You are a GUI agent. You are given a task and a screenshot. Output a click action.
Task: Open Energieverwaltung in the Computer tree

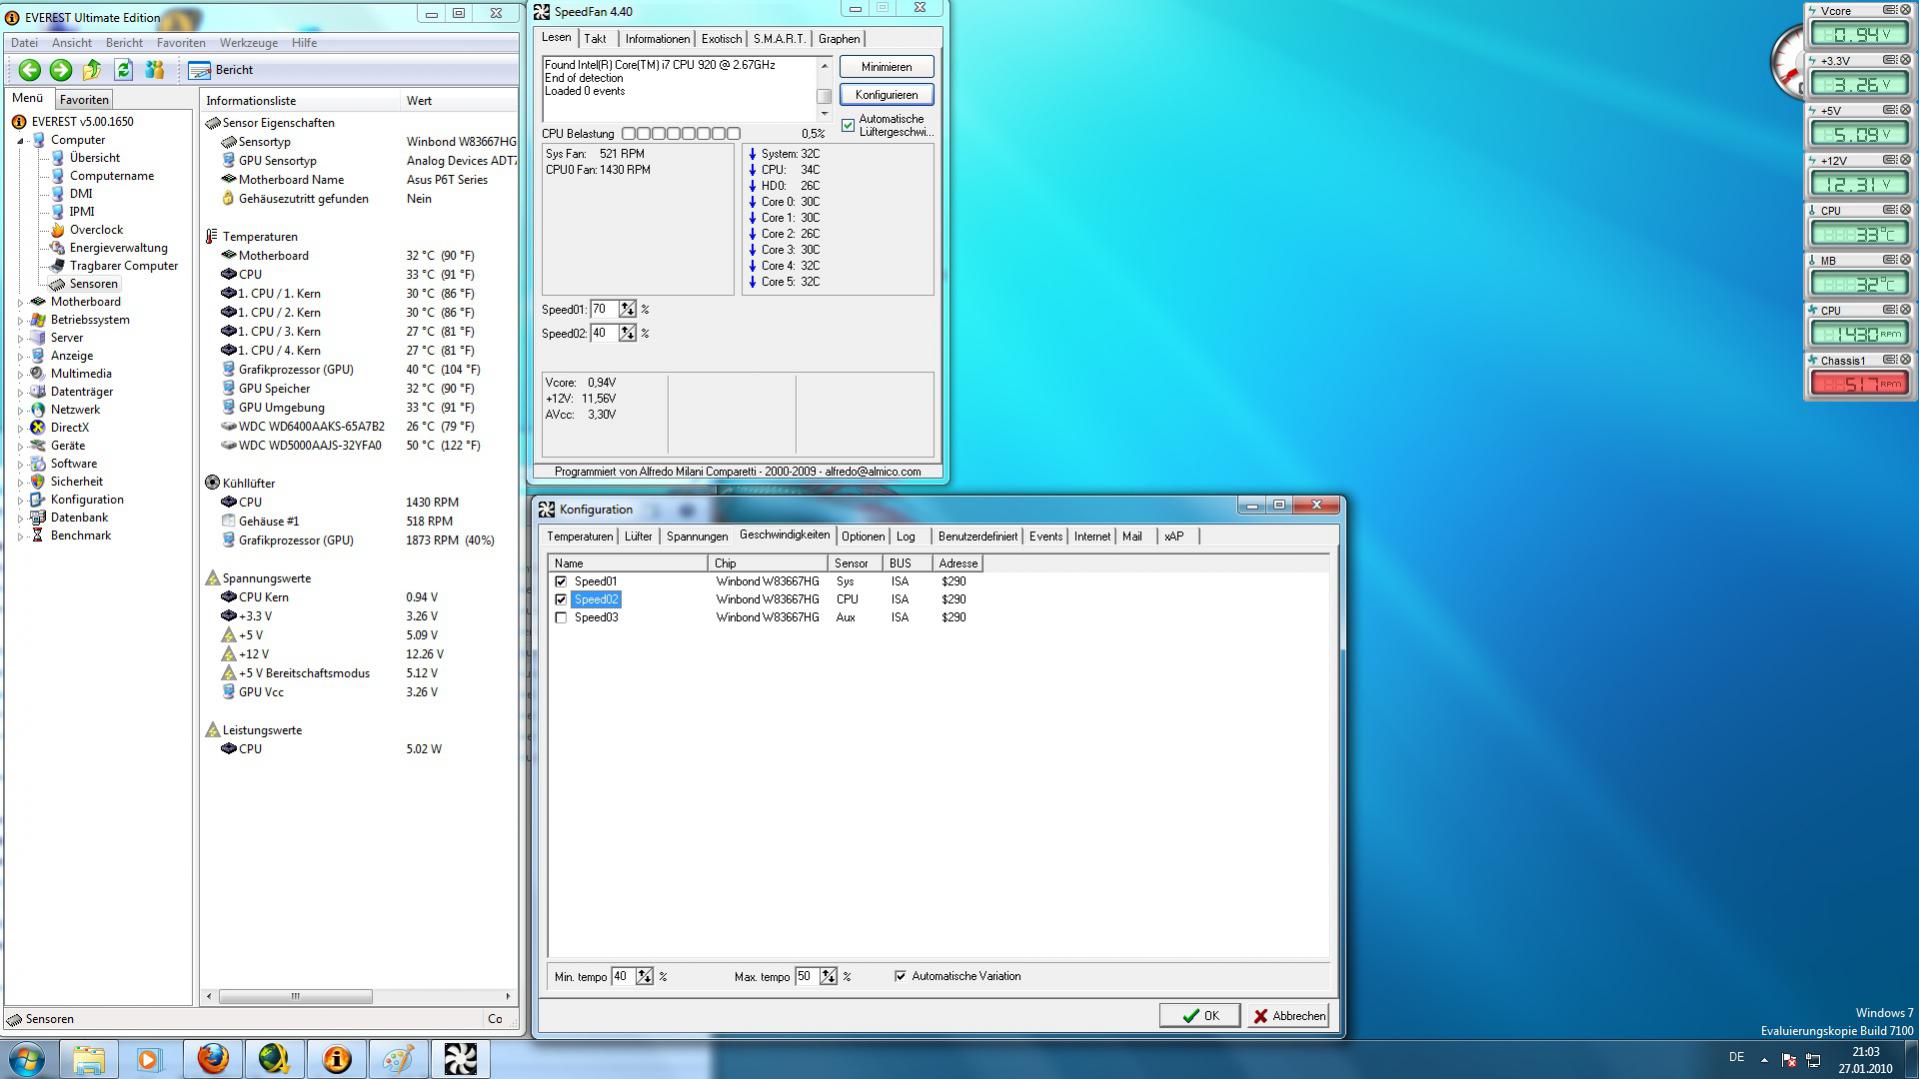(118, 248)
